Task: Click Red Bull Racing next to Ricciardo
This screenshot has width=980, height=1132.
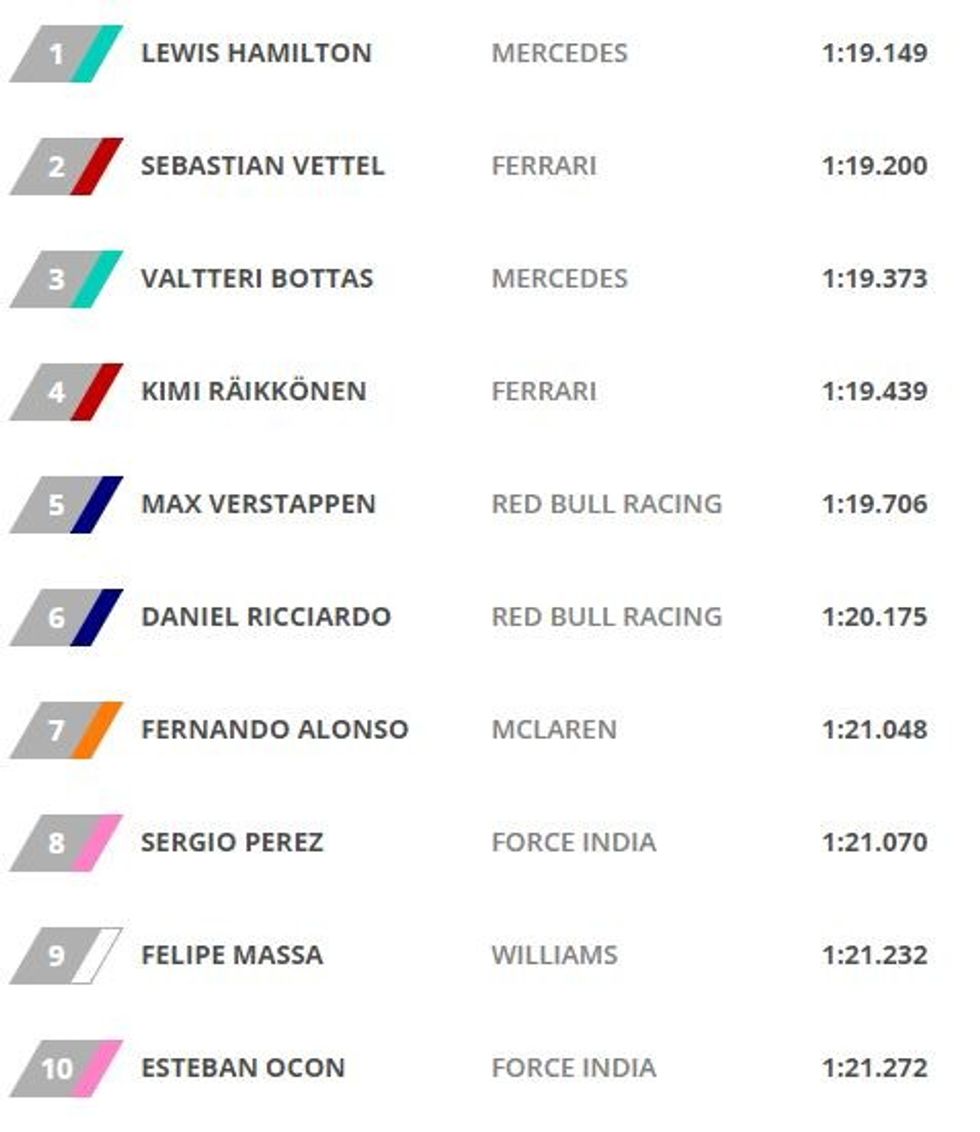Action: [606, 617]
